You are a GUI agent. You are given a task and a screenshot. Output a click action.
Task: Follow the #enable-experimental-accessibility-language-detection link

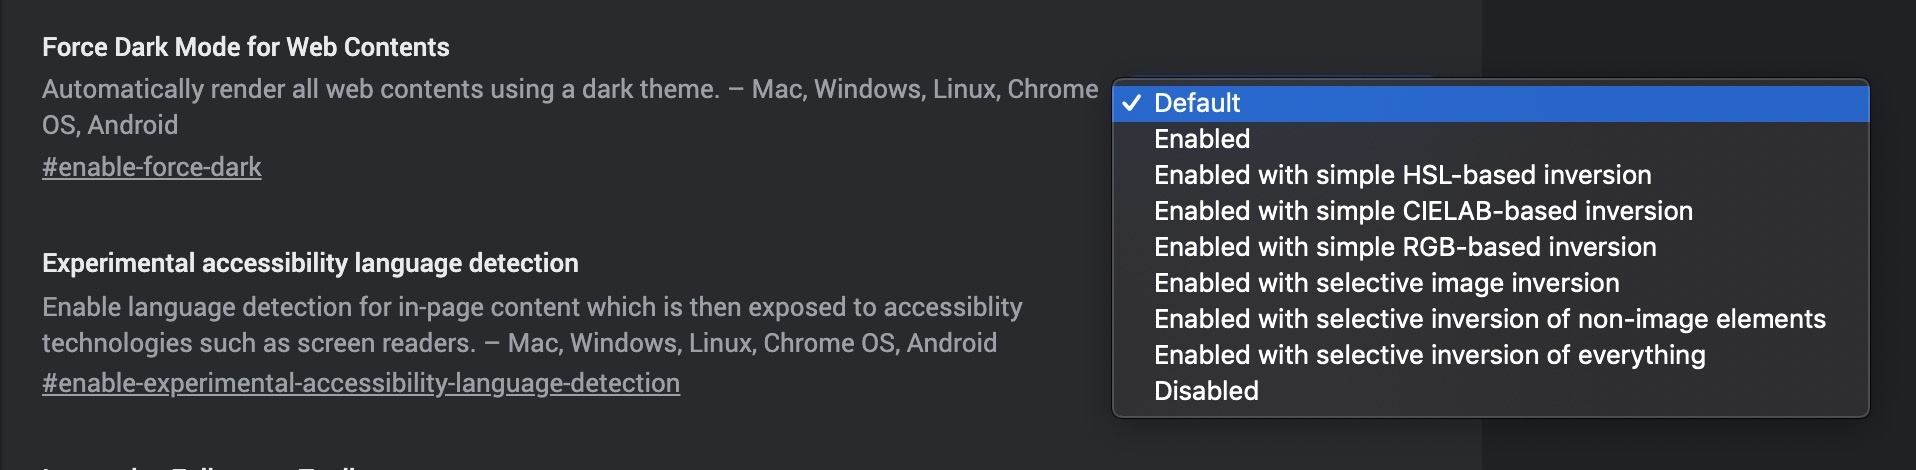[x=361, y=383]
